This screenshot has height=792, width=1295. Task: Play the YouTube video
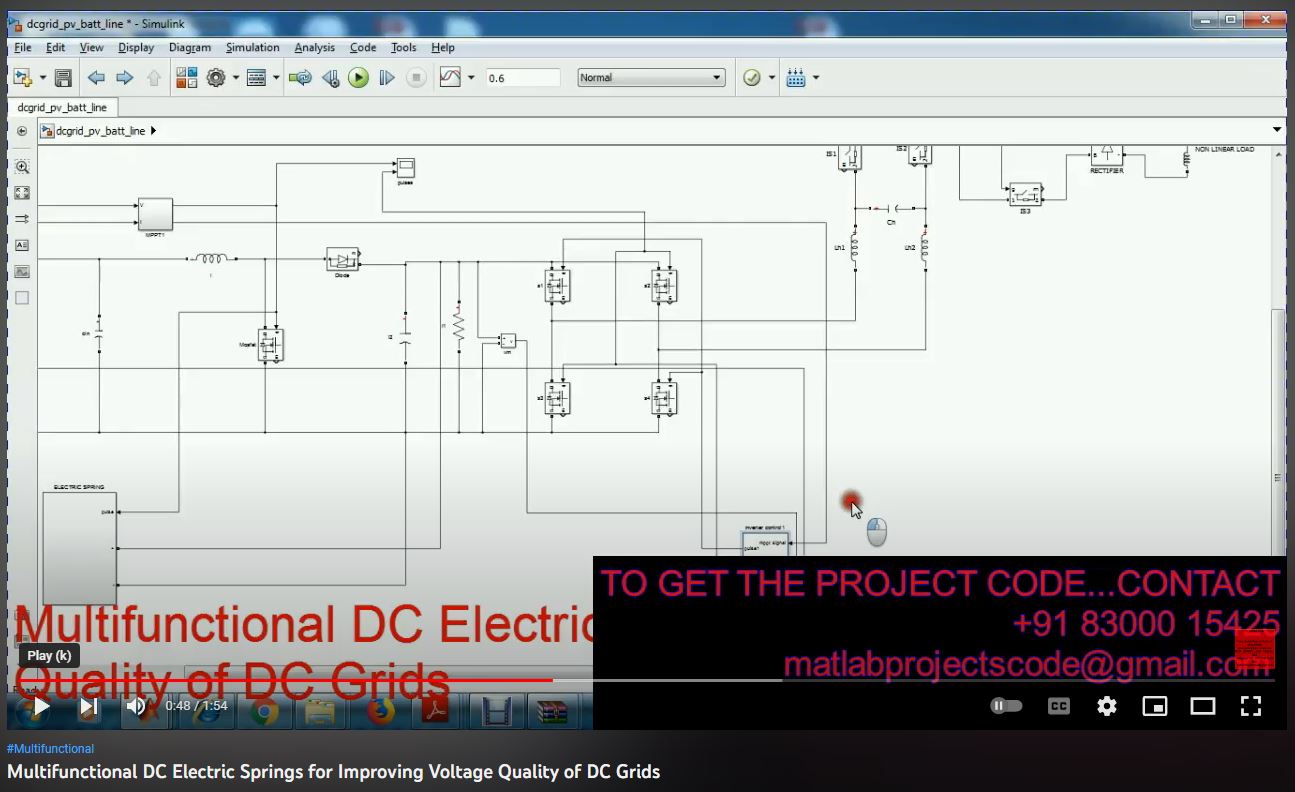coord(41,706)
